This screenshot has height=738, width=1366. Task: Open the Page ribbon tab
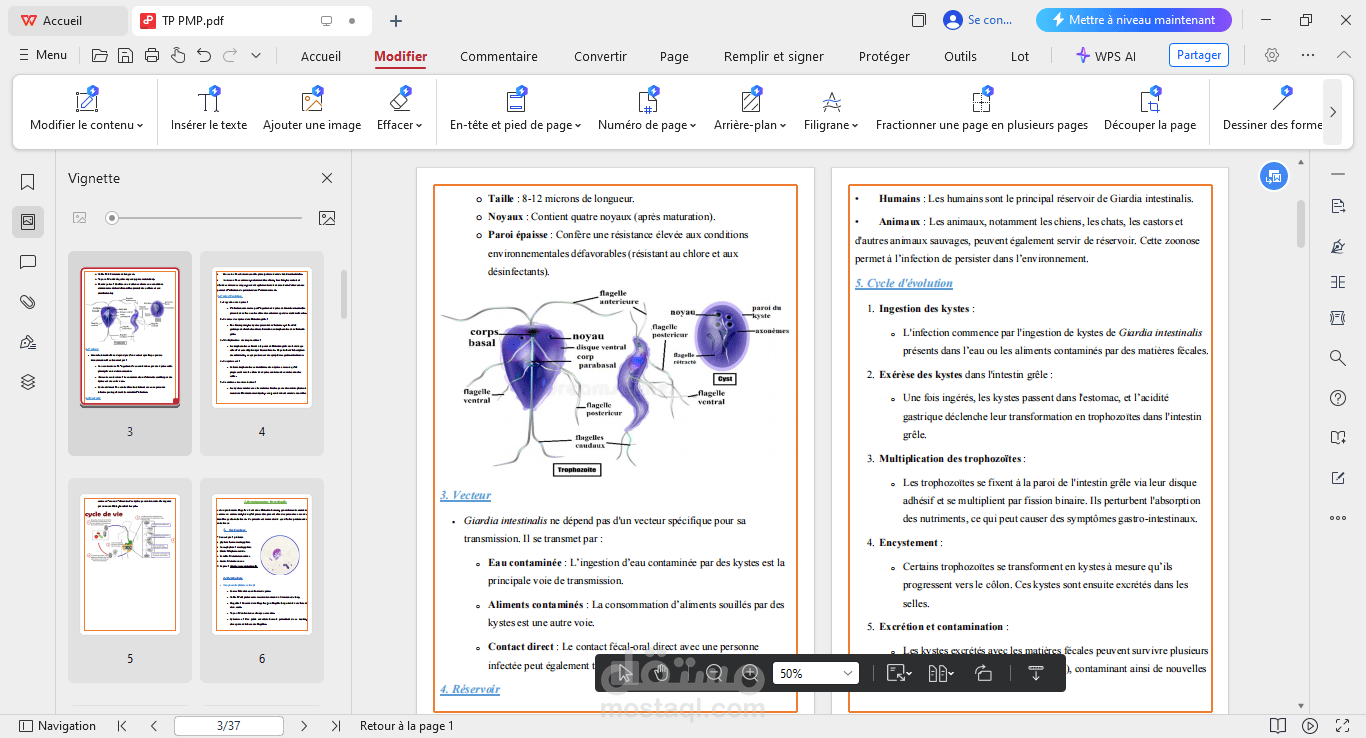pyautogui.click(x=674, y=56)
